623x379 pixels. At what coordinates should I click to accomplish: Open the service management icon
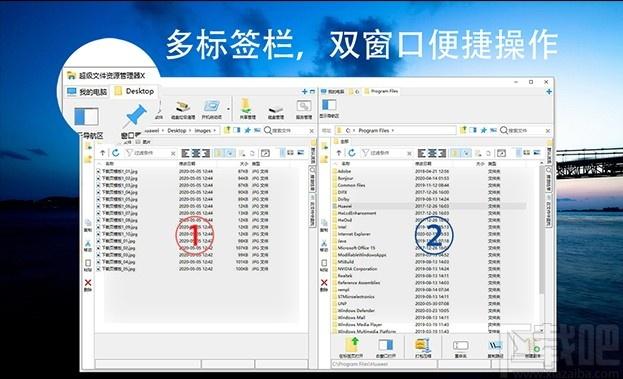tap(304, 109)
